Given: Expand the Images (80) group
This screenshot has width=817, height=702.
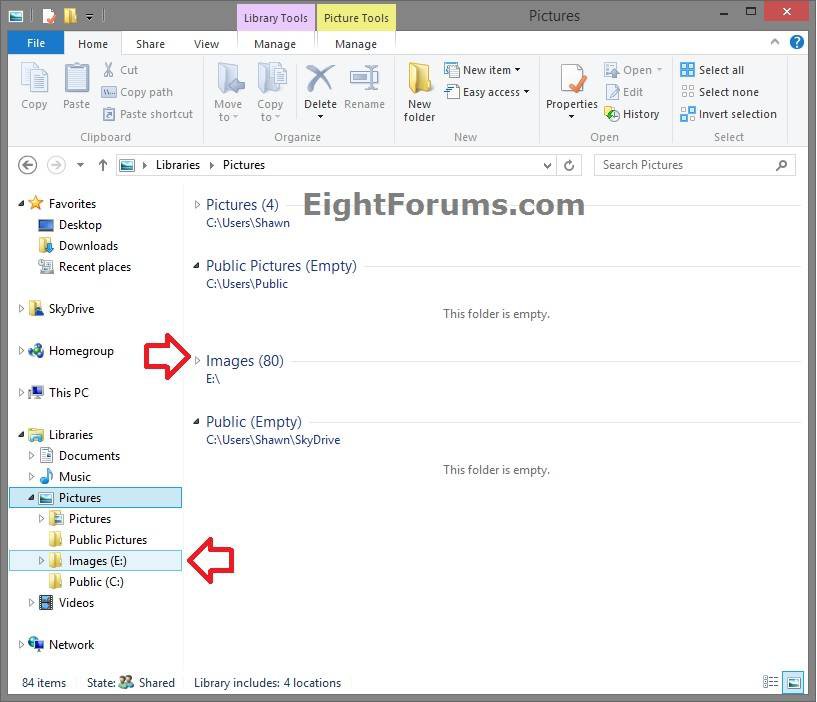Looking at the screenshot, I should [x=197, y=361].
